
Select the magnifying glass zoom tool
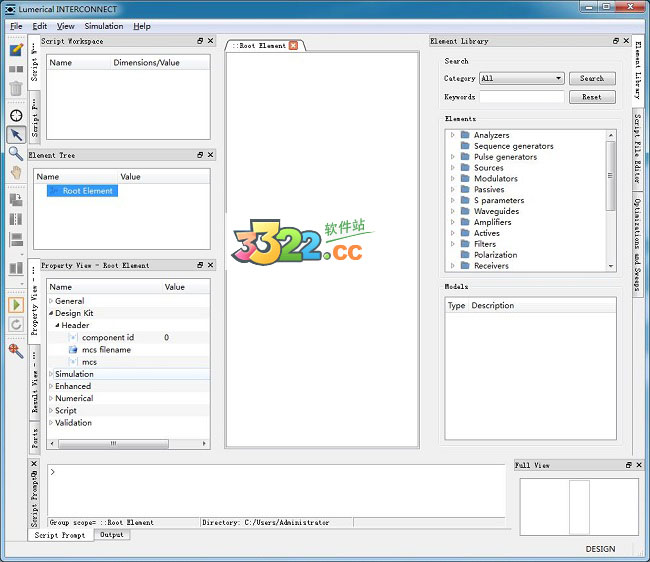click(x=16, y=154)
